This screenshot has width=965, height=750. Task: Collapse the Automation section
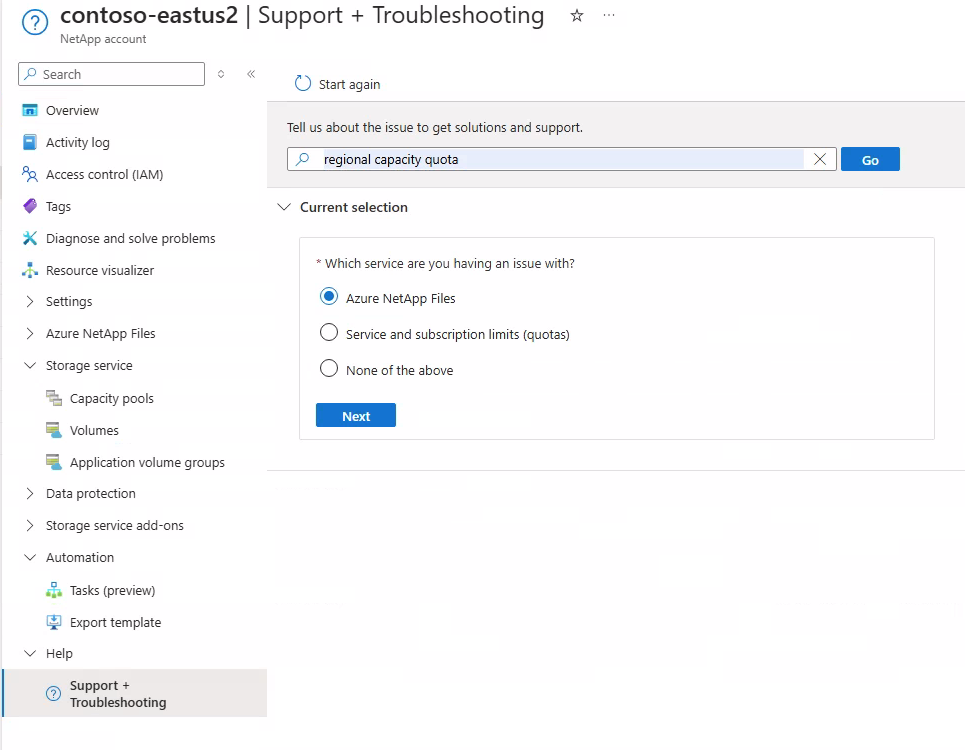tap(30, 557)
